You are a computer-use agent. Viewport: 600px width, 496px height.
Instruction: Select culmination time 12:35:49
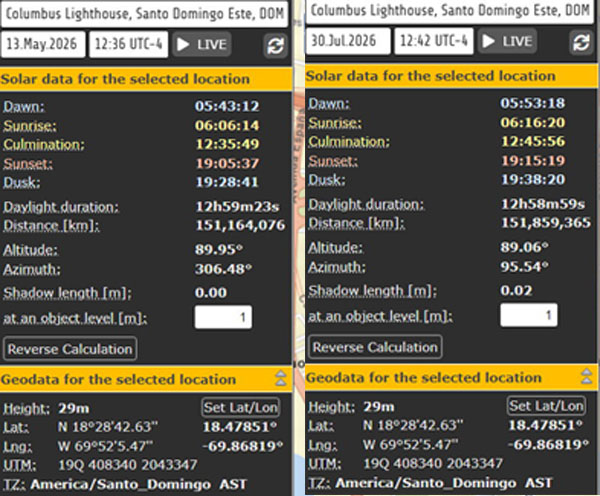[227, 144]
